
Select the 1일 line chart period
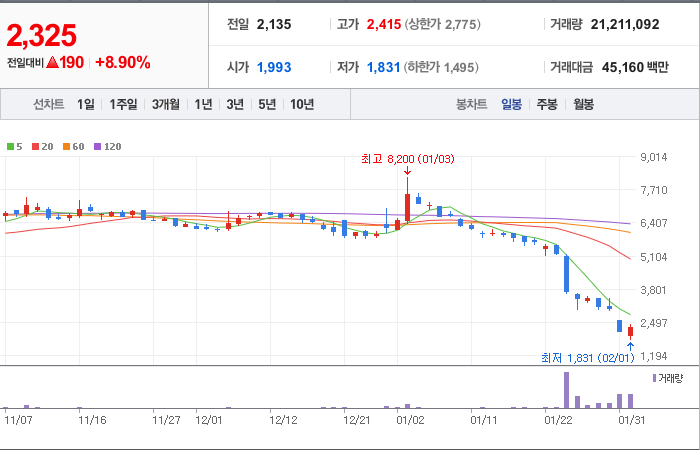point(86,104)
